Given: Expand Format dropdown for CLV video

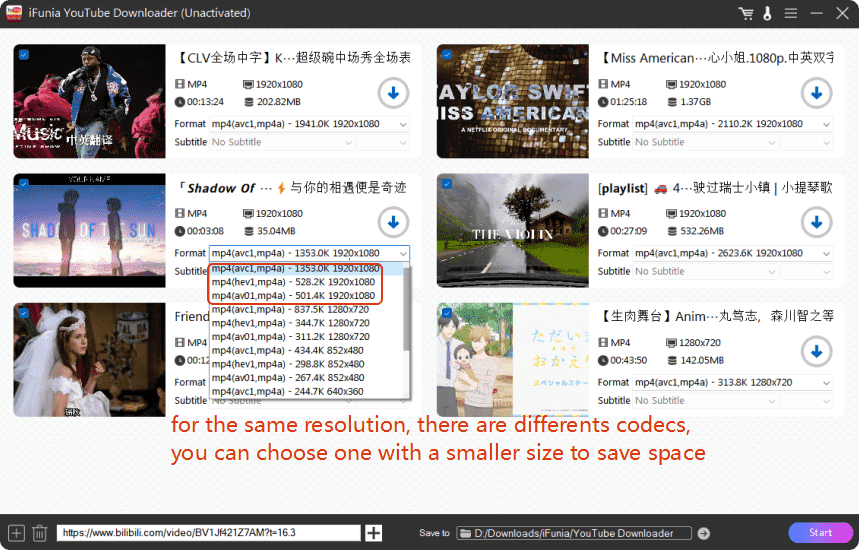Looking at the screenshot, I should point(310,124).
